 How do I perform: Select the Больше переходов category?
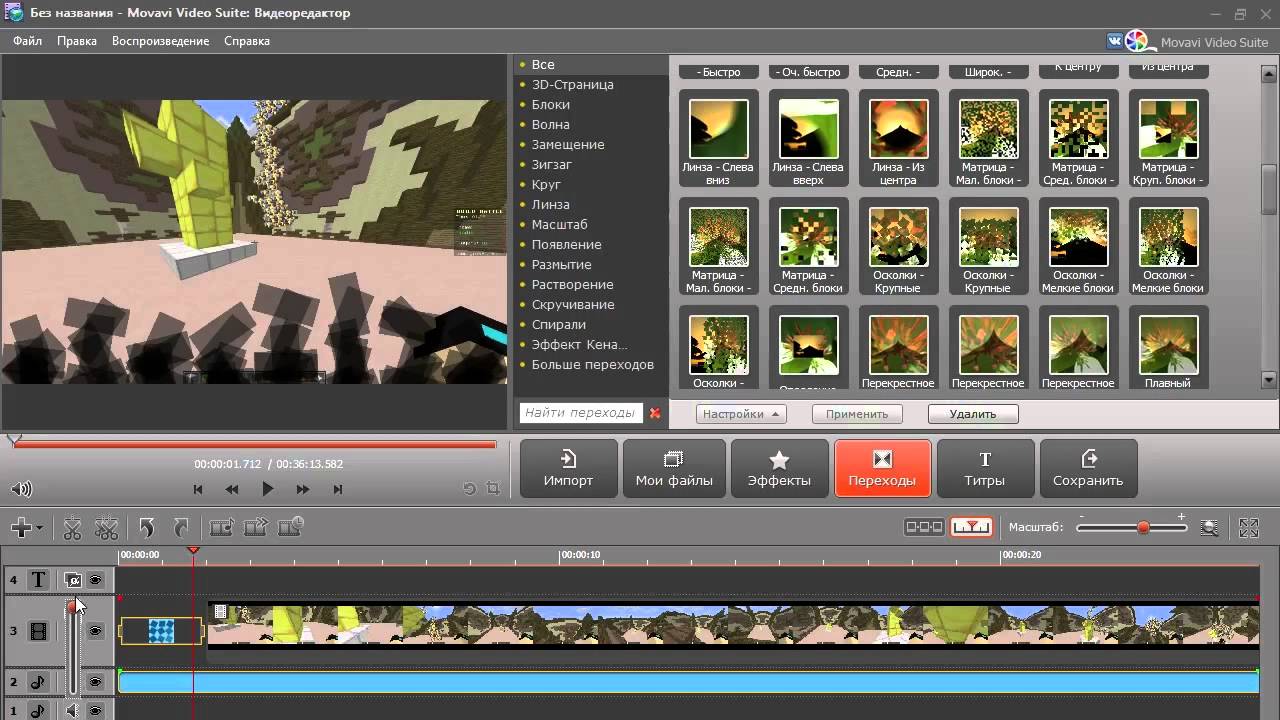591,364
